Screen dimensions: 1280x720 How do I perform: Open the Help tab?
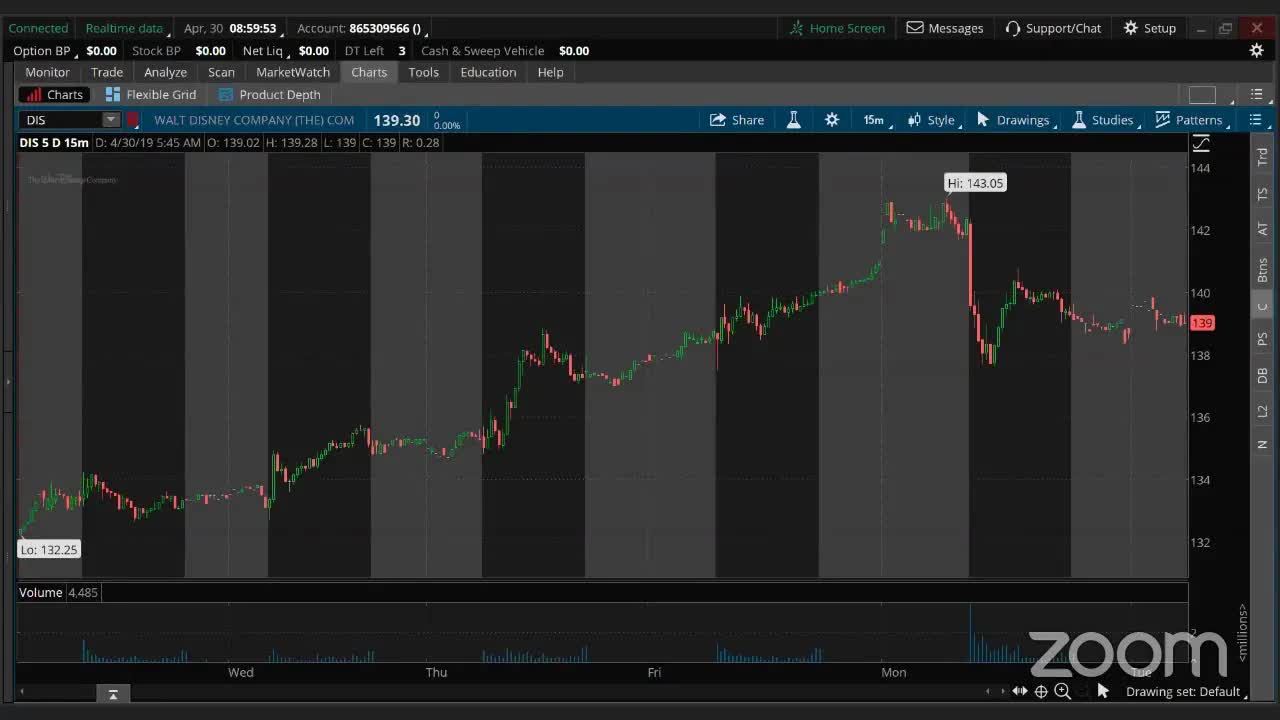tap(550, 72)
